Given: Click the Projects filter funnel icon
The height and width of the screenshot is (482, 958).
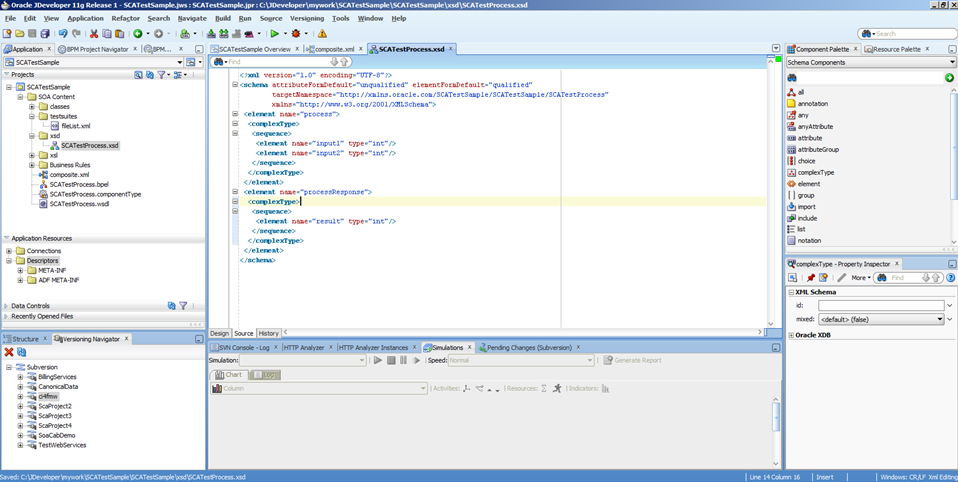Looking at the screenshot, I should tap(162, 75).
